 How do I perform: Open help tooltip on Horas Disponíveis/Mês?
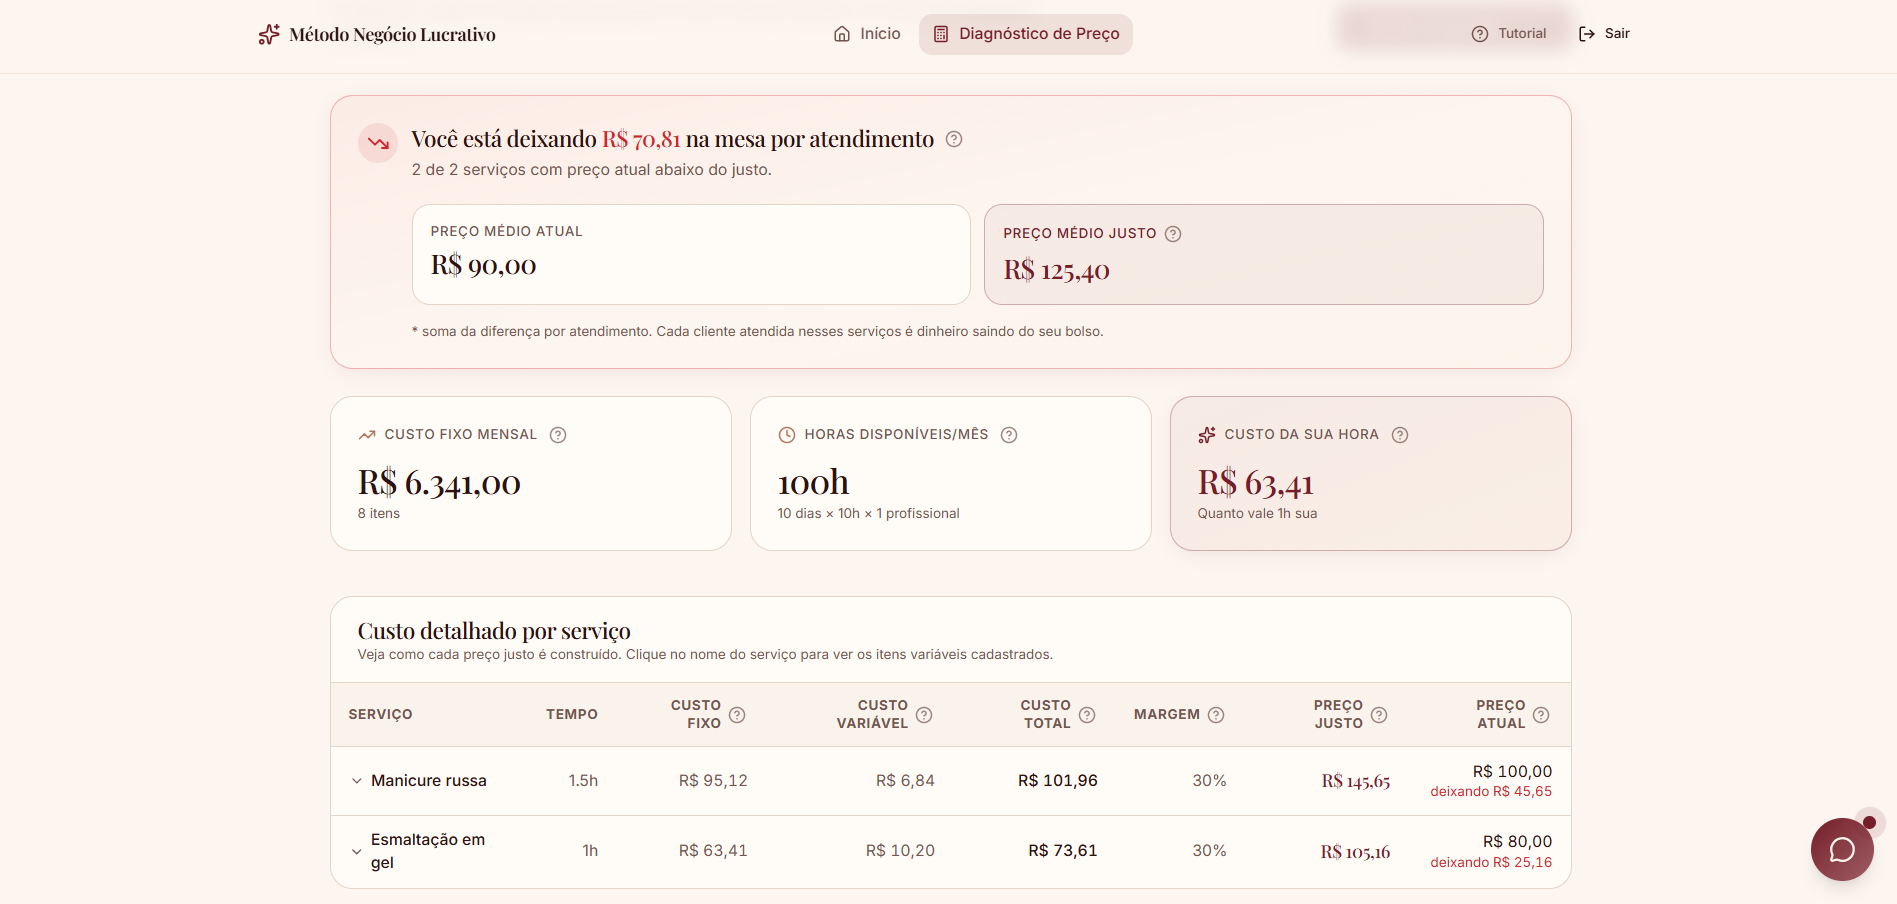pos(1008,434)
